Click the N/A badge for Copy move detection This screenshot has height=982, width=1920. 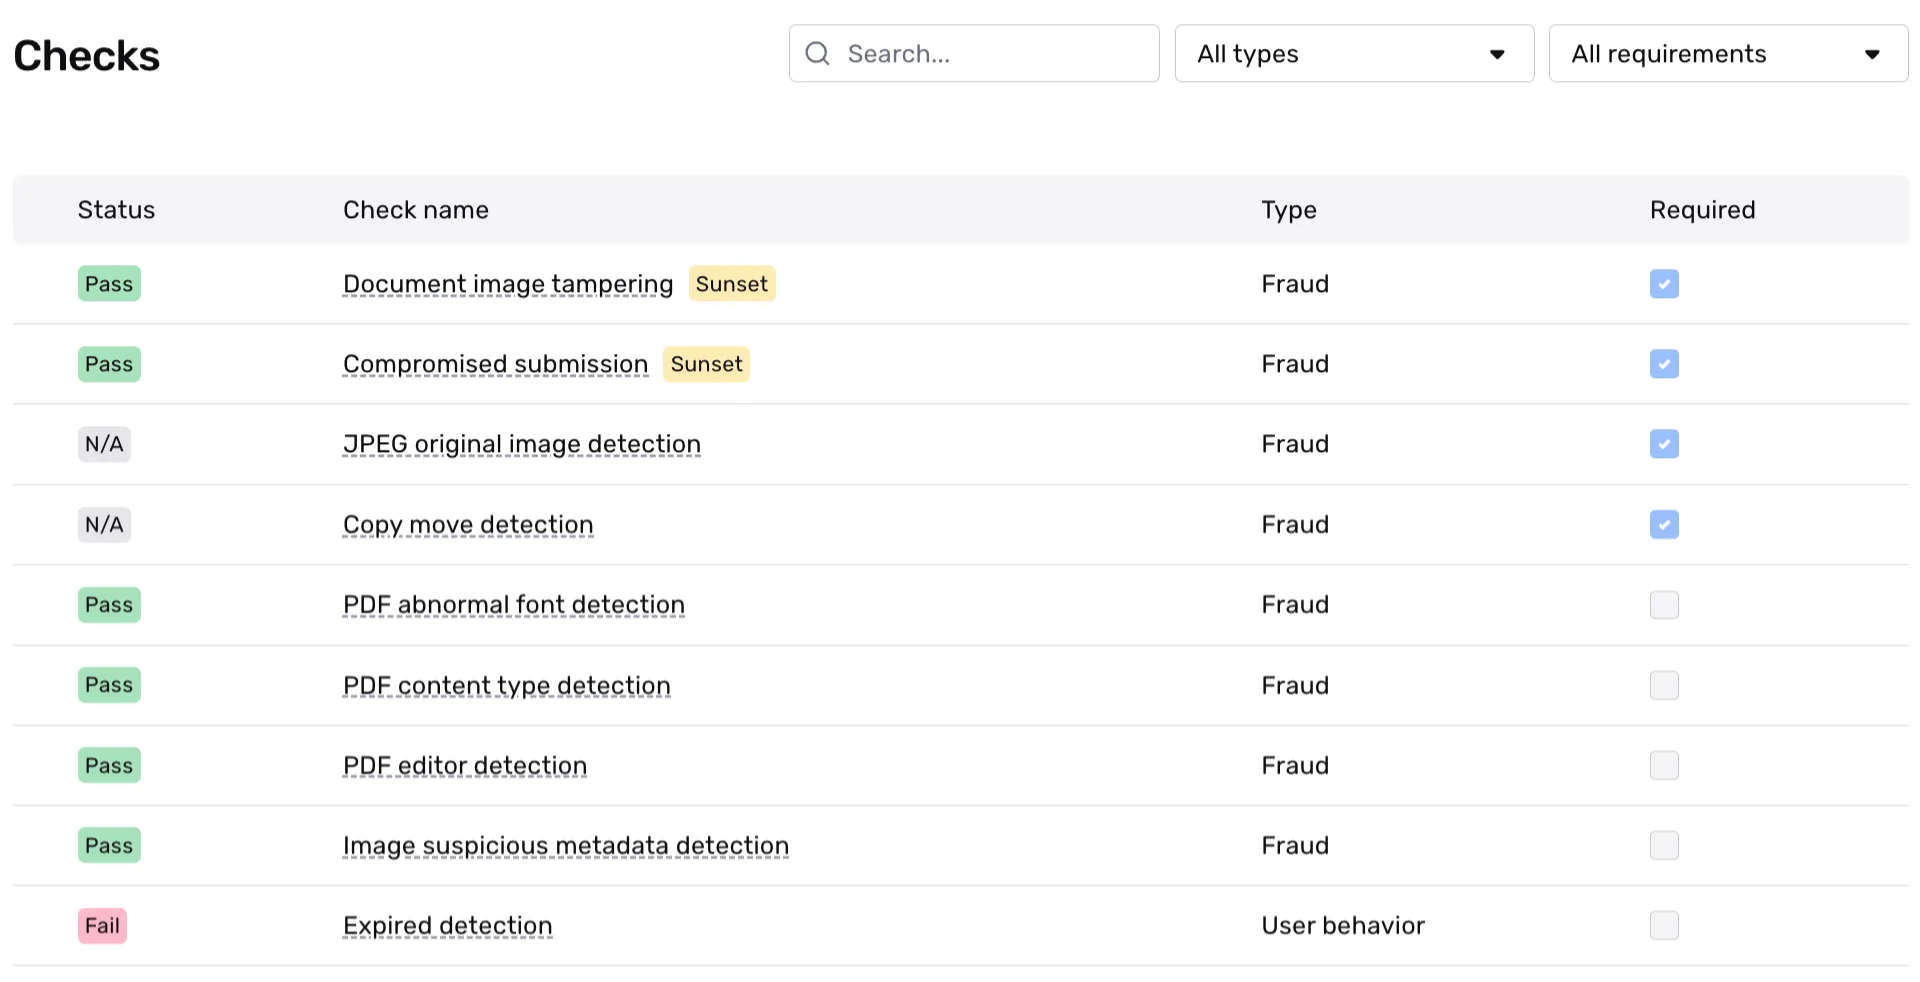point(104,525)
